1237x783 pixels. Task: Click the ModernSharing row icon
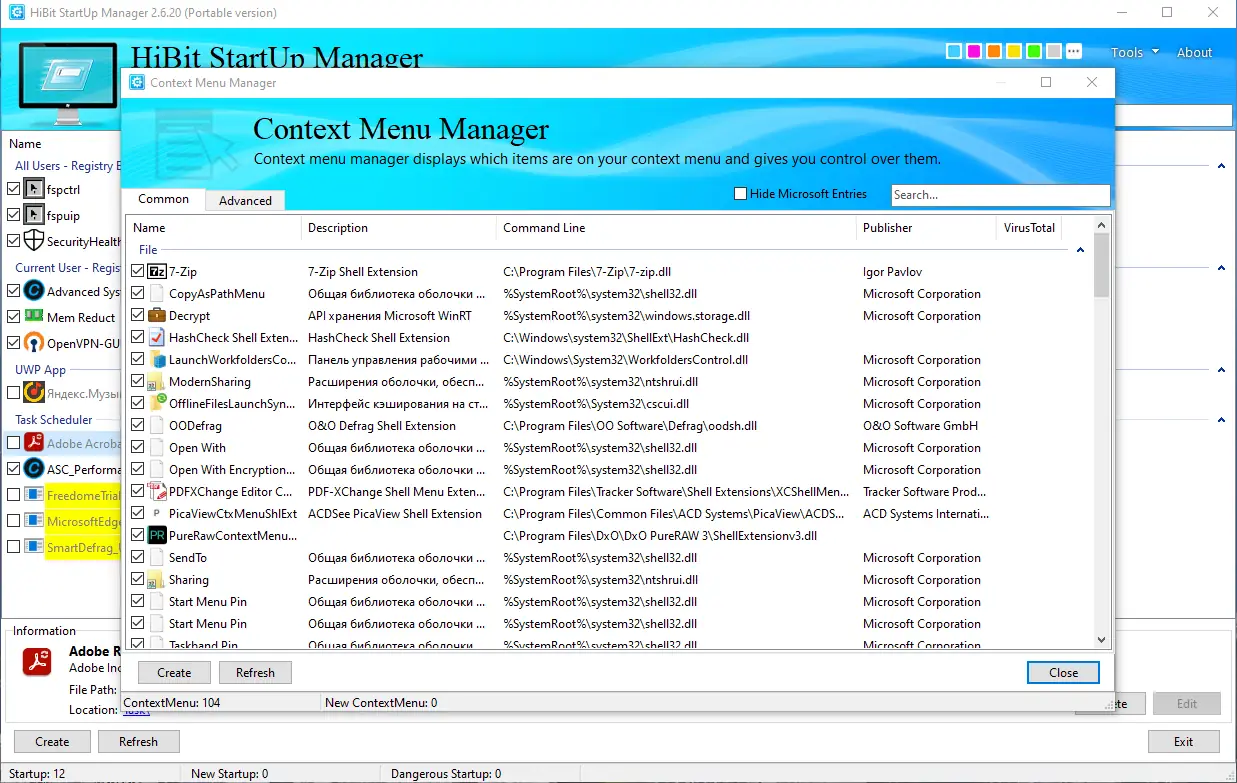coord(157,382)
